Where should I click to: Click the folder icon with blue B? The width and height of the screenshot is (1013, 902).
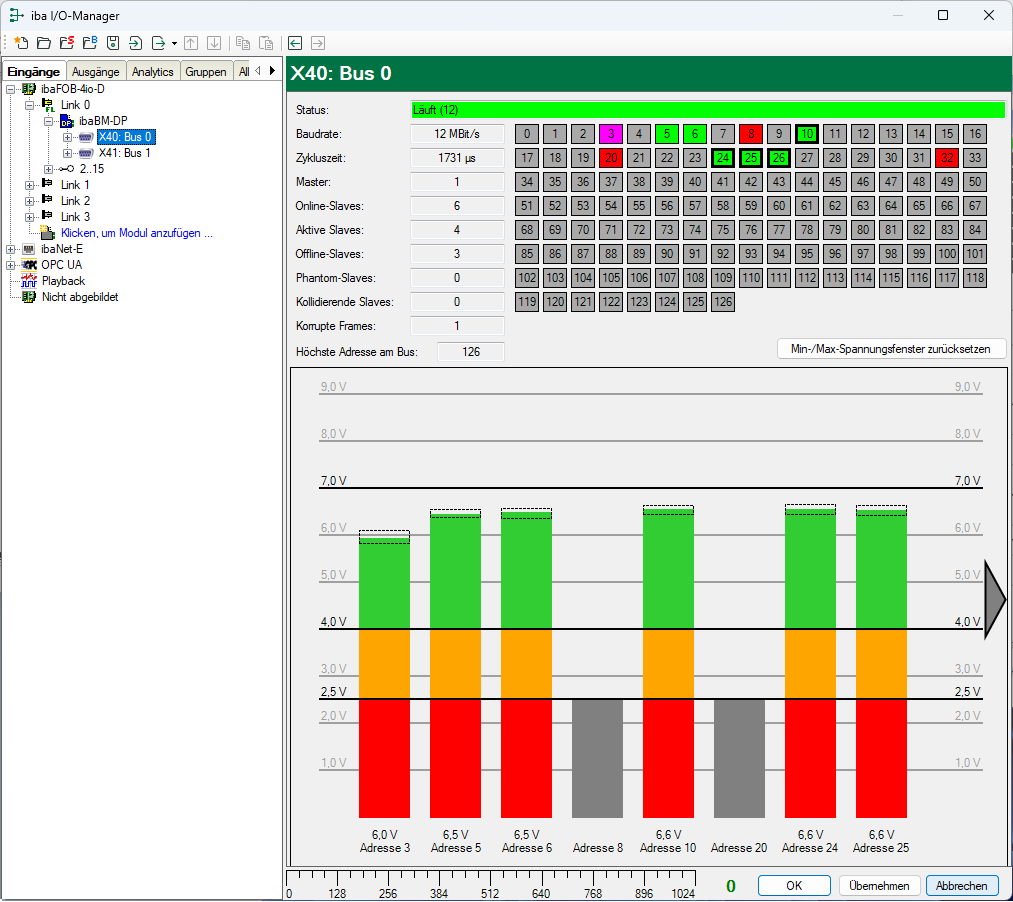pos(90,43)
